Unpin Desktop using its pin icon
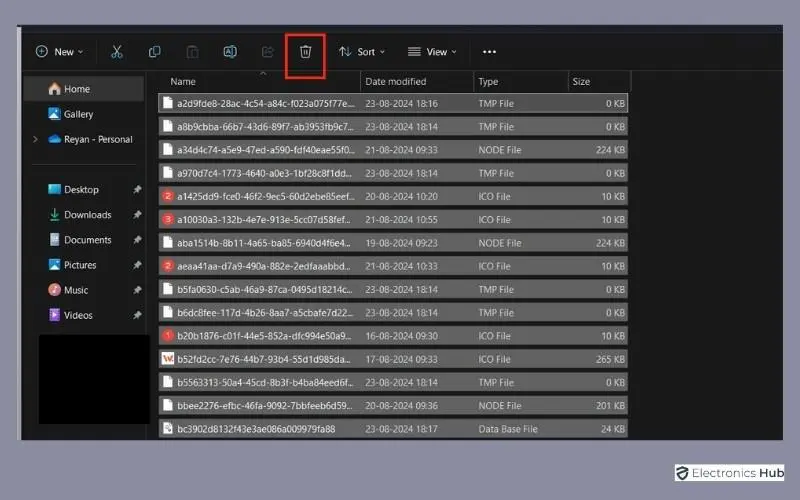The image size is (800, 500). 137,189
